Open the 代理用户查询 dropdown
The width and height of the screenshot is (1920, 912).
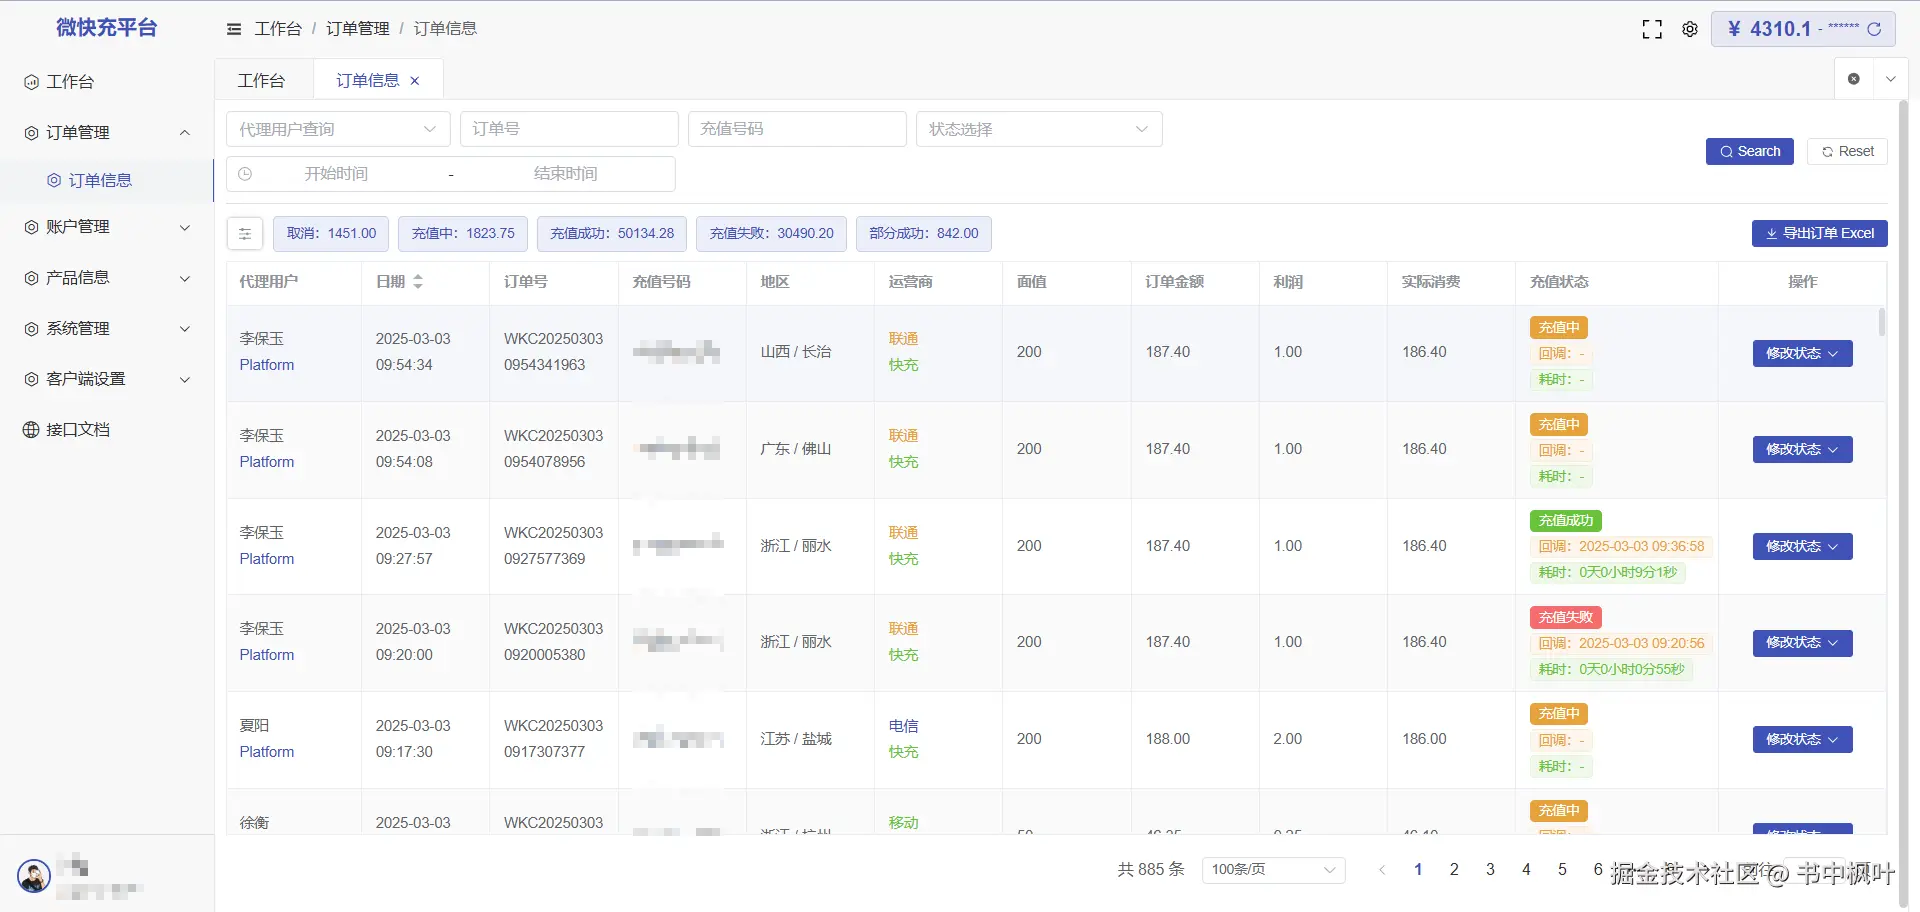pos(338,129)
